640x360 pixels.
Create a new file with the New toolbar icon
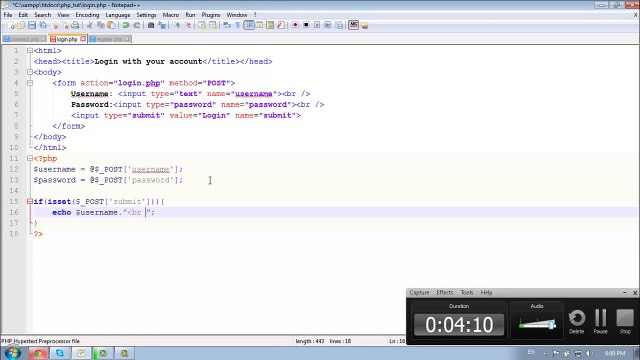coord(11,25)
